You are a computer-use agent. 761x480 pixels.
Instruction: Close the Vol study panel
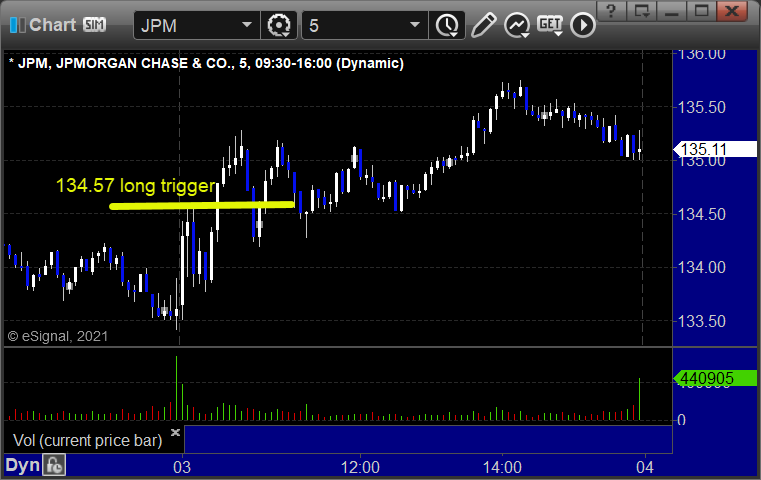click(175, 432)
